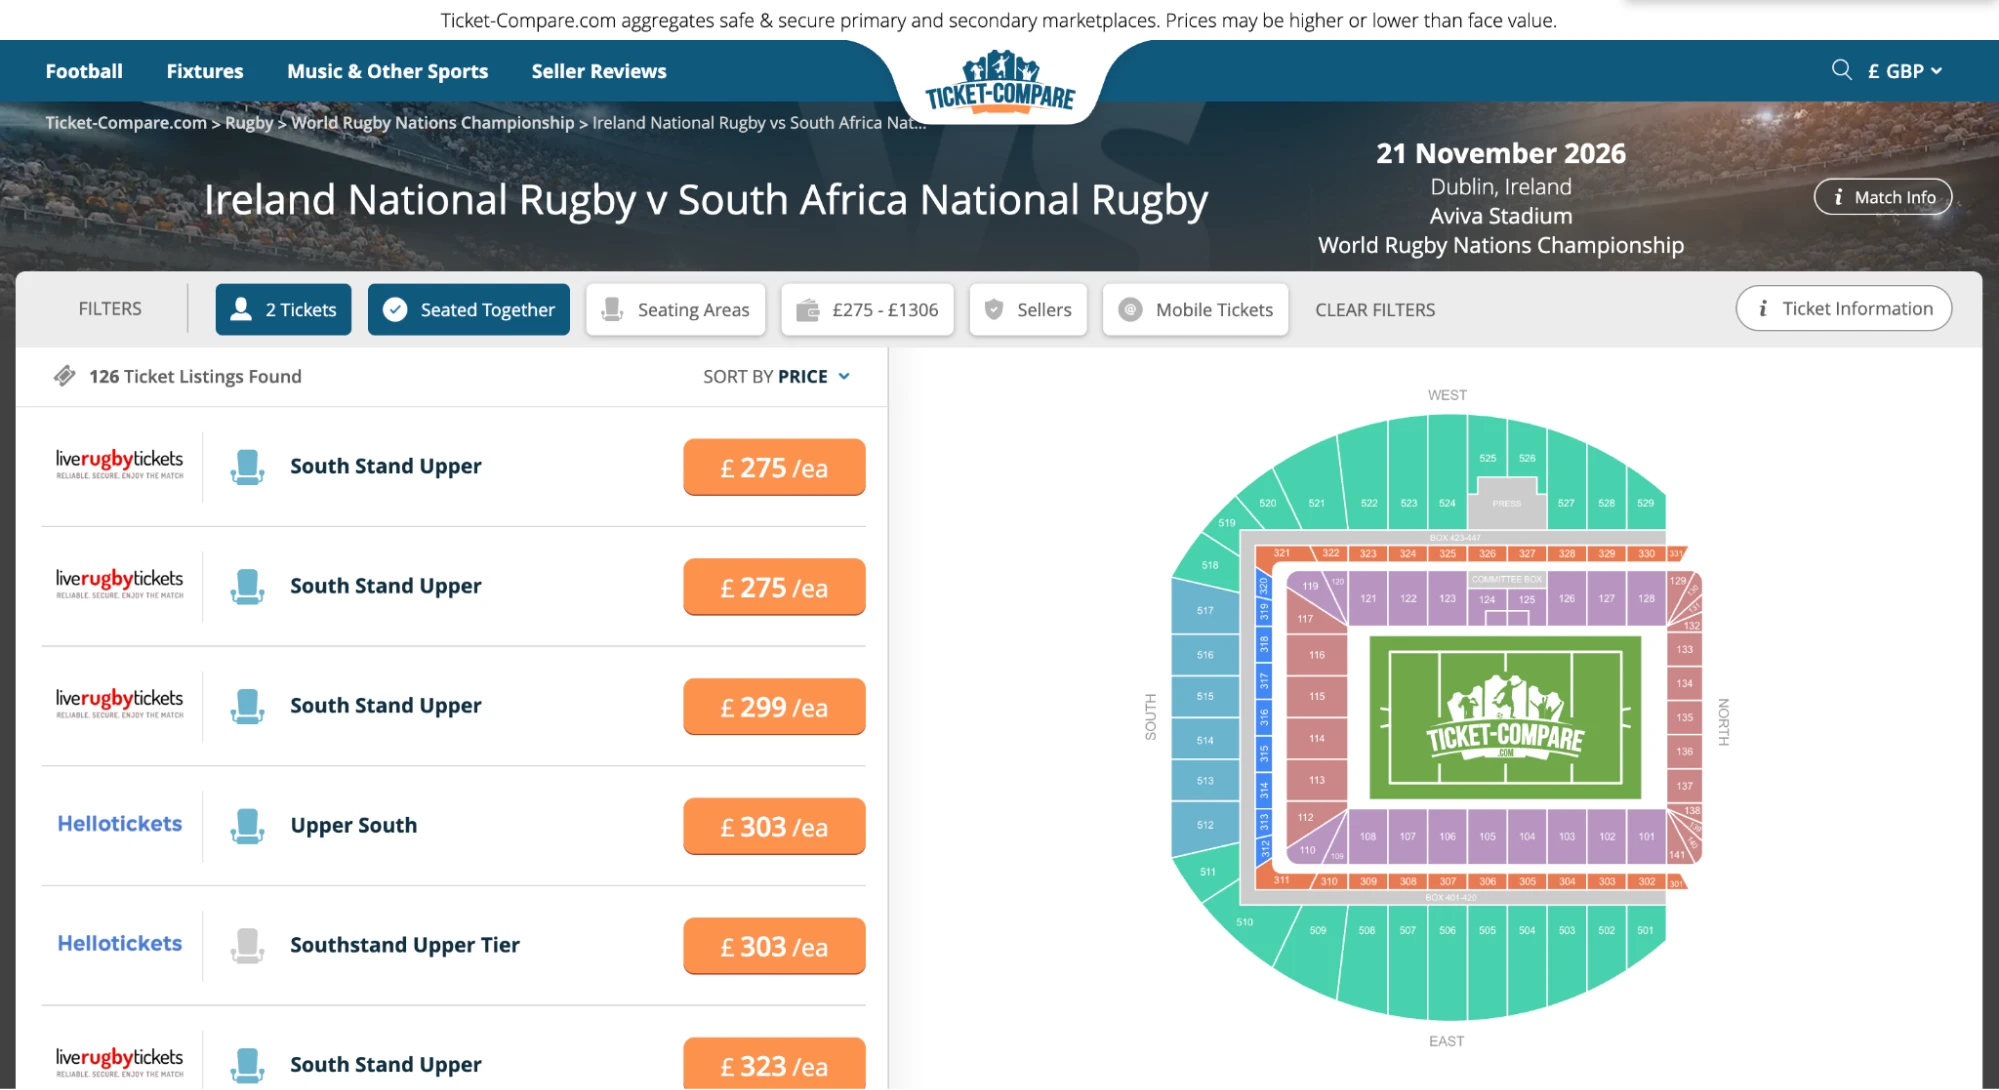Viewport: 1999px width, 1090px height.
Task: Expand the Seating Areas filter
Action: (x=675, y=309)
